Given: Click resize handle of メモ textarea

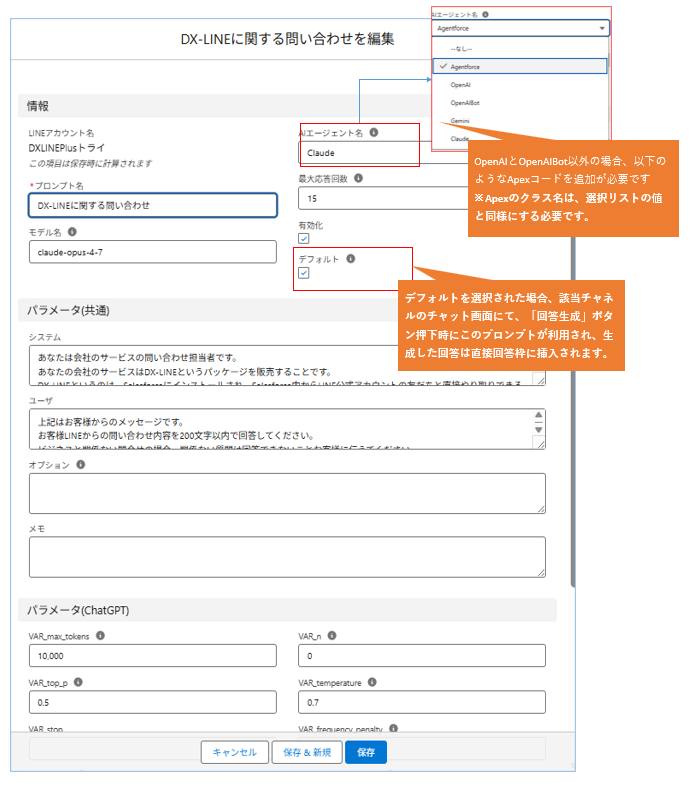Looking at the screenshot, I should 540,572.
